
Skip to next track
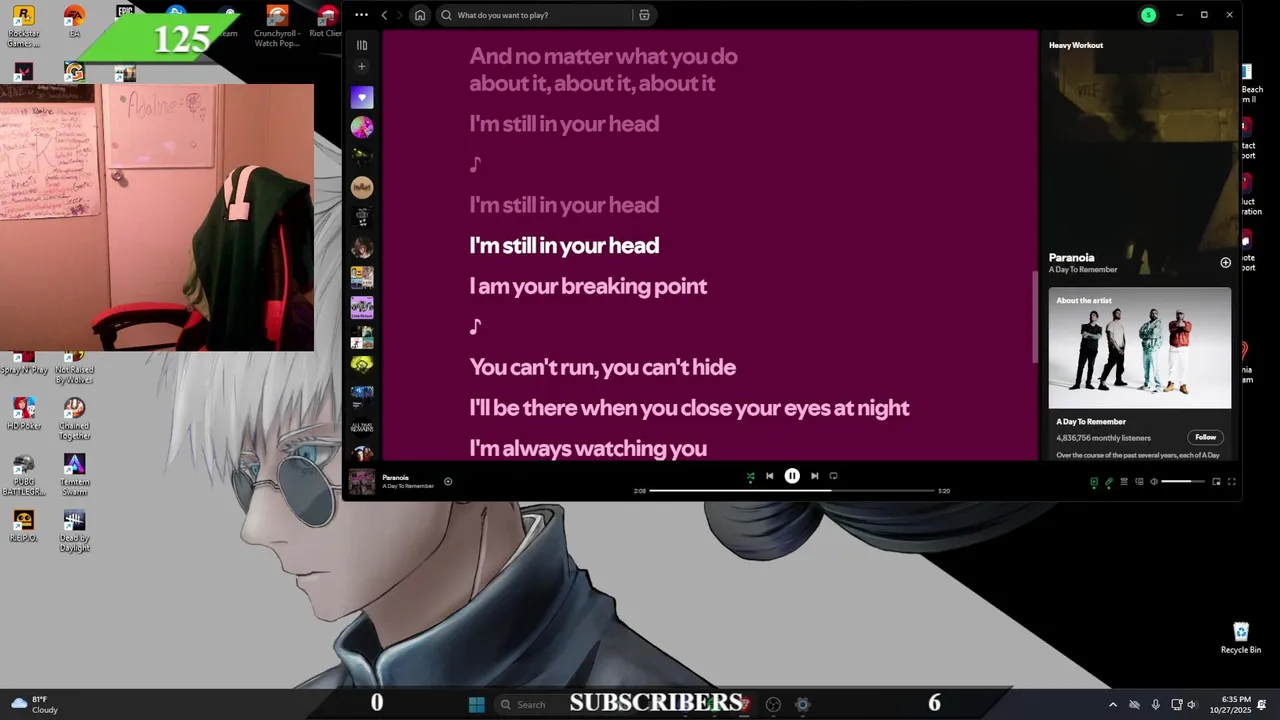tap(814, 476)
